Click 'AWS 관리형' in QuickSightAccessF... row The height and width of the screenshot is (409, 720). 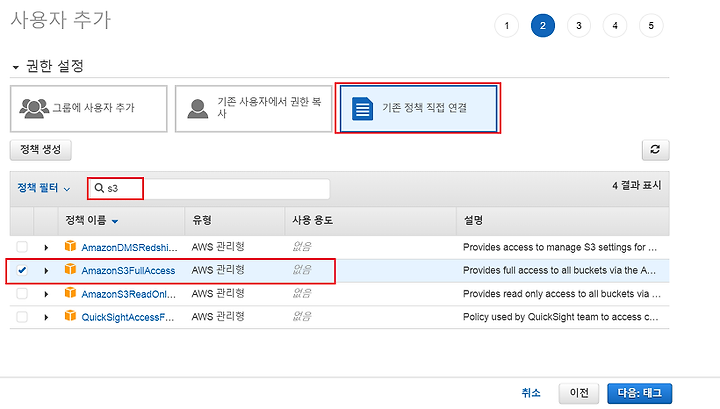tap(218, 316)
